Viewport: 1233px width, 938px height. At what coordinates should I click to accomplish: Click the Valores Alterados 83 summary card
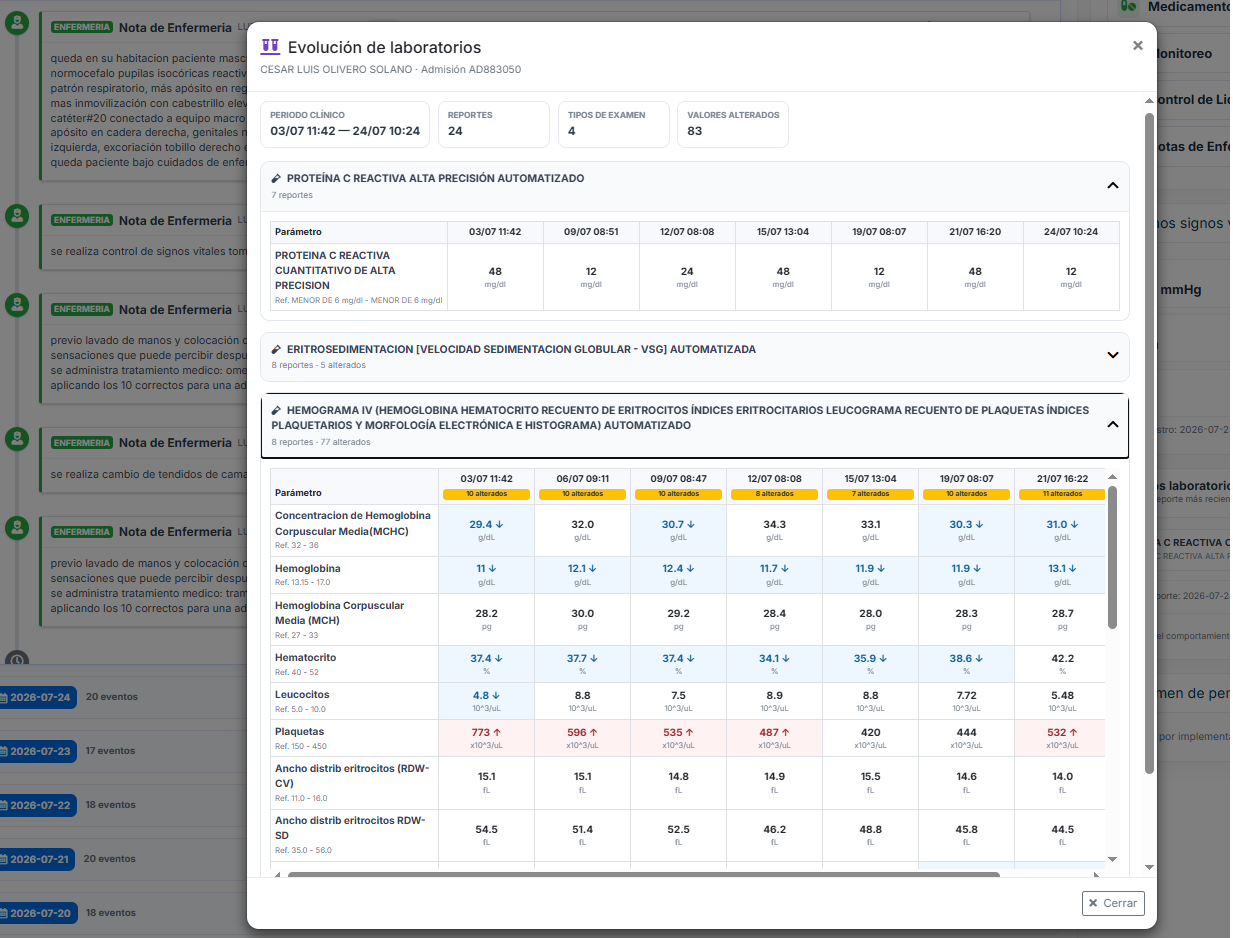pos(733,124)
